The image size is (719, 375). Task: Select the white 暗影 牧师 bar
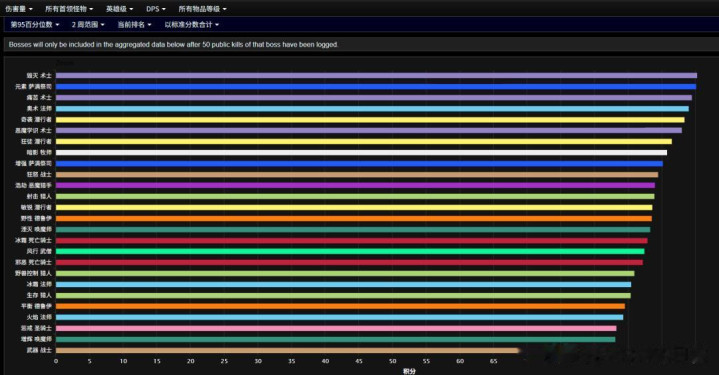pyautogui.click(x=361, y=152)
